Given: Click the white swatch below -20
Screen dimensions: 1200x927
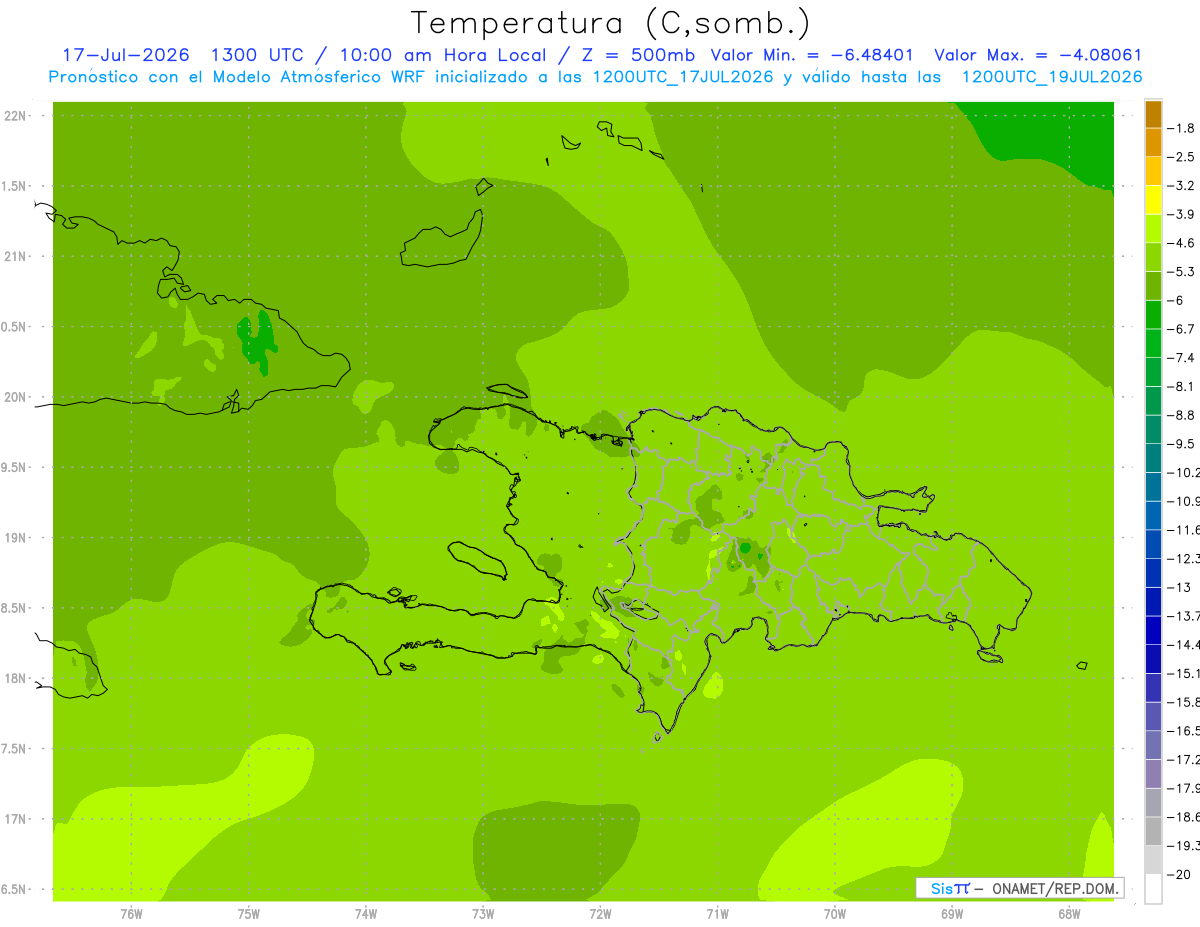Looking at the screenshot, I should (1153, 889).
